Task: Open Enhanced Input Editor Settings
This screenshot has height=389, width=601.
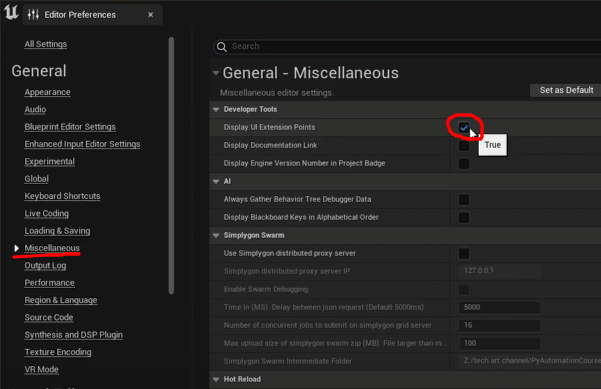Action: [x=82, y=144]
